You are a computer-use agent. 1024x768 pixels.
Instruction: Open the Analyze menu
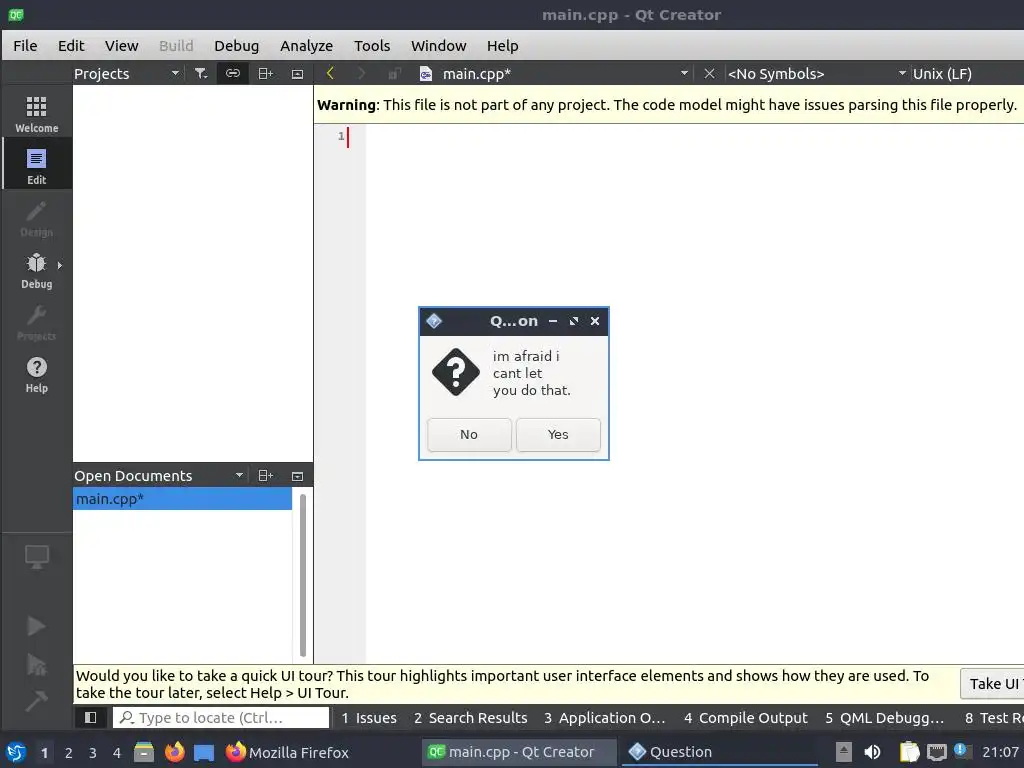click(x=306, y=46)
